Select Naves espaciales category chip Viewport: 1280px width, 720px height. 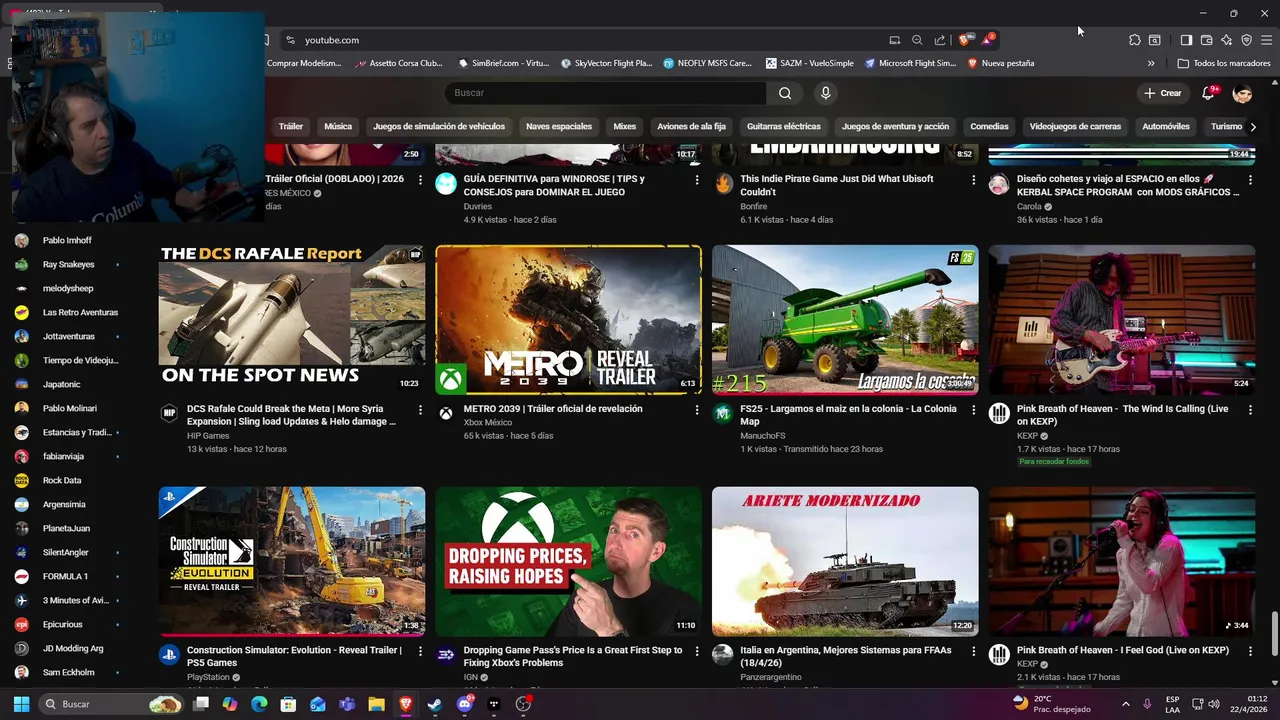coord(559,126)
